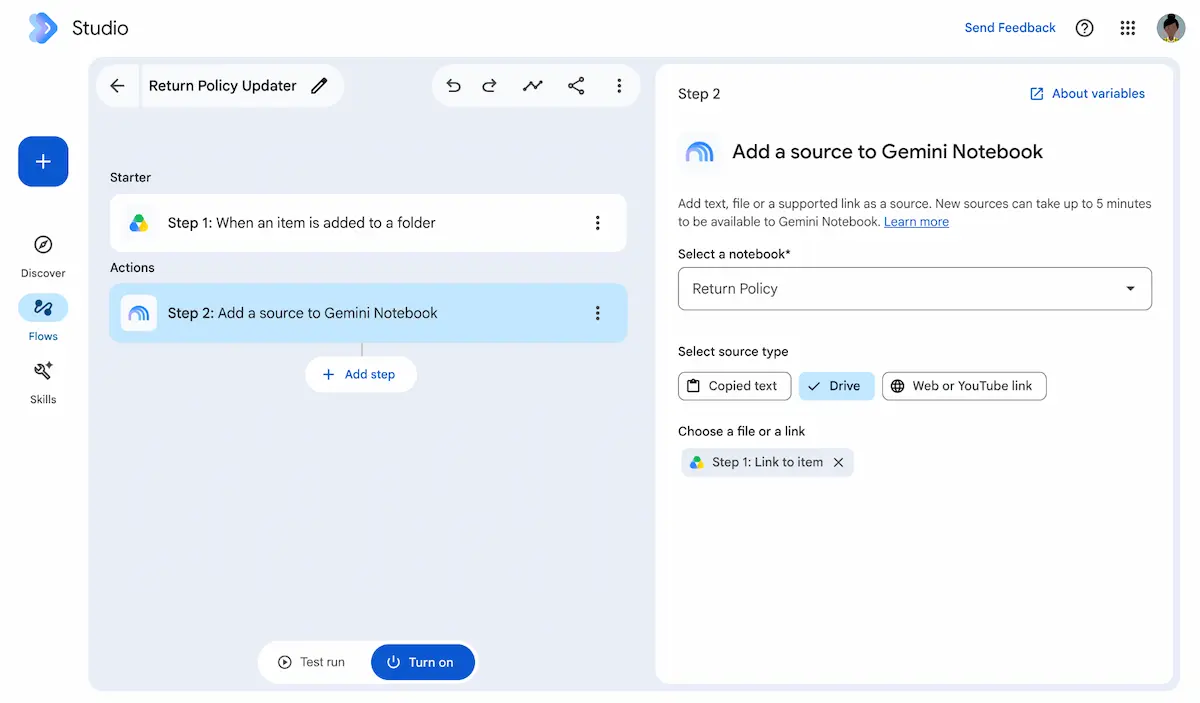Open Skills icon in sidebar

(43, 371)
